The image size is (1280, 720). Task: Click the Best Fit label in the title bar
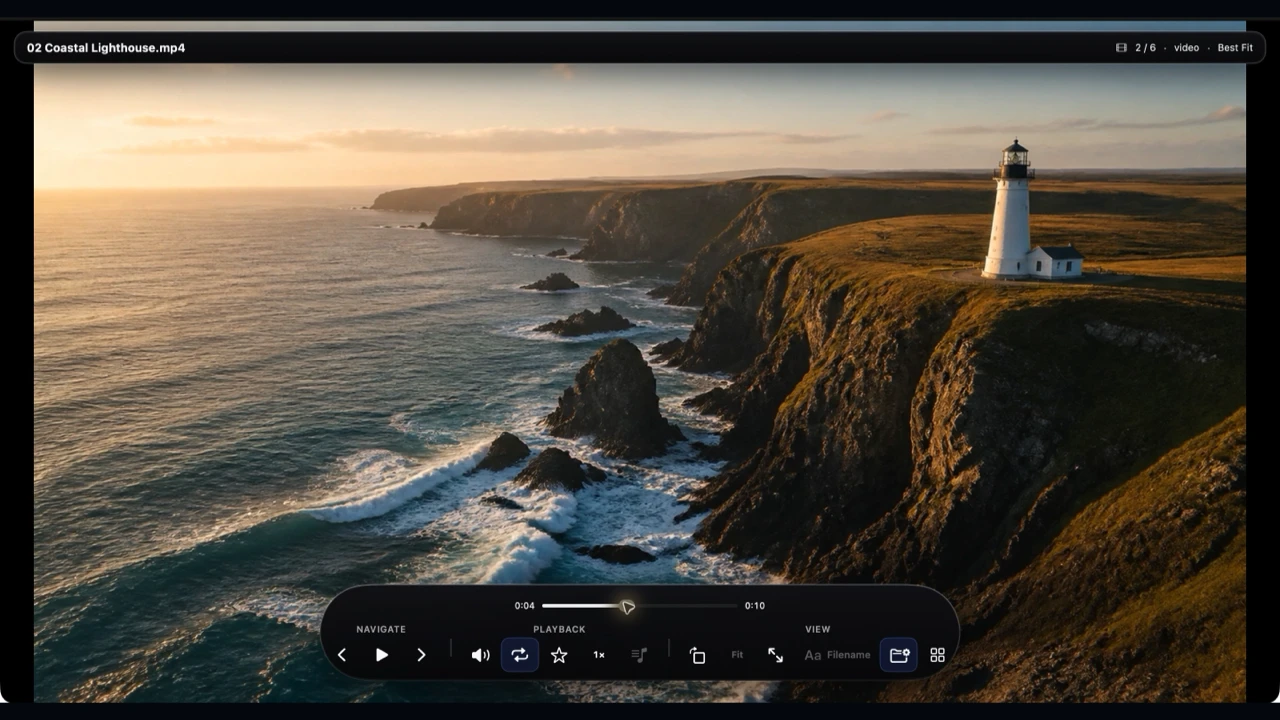(x=1235, y=48)
